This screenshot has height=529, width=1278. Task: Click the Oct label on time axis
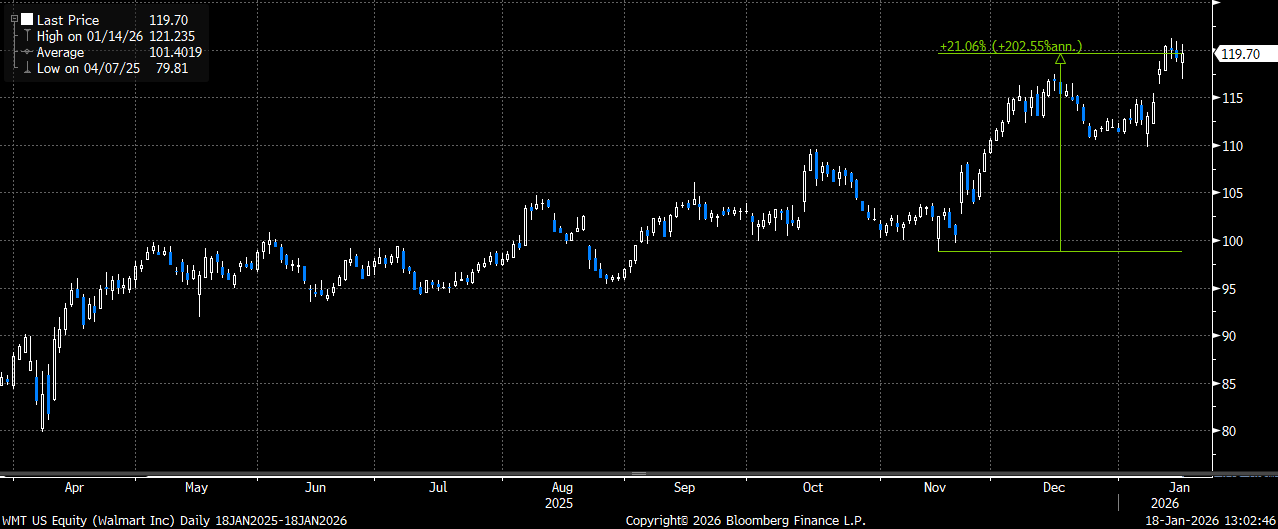pos(812,487)
